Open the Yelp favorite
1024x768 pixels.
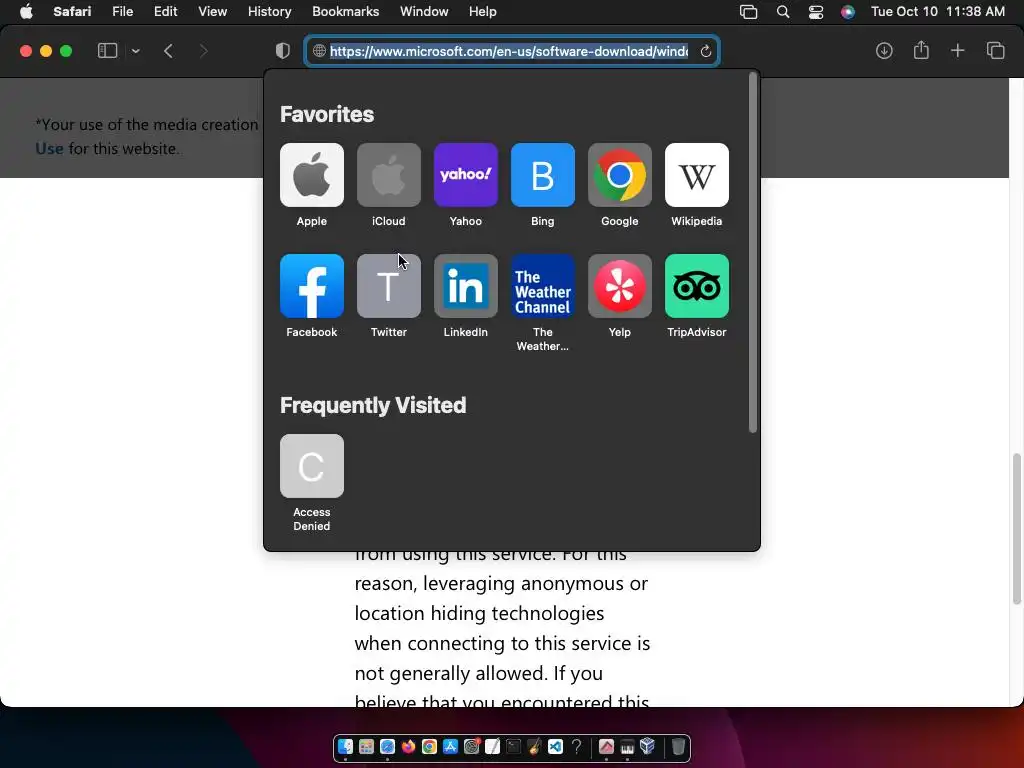(620, 286)
